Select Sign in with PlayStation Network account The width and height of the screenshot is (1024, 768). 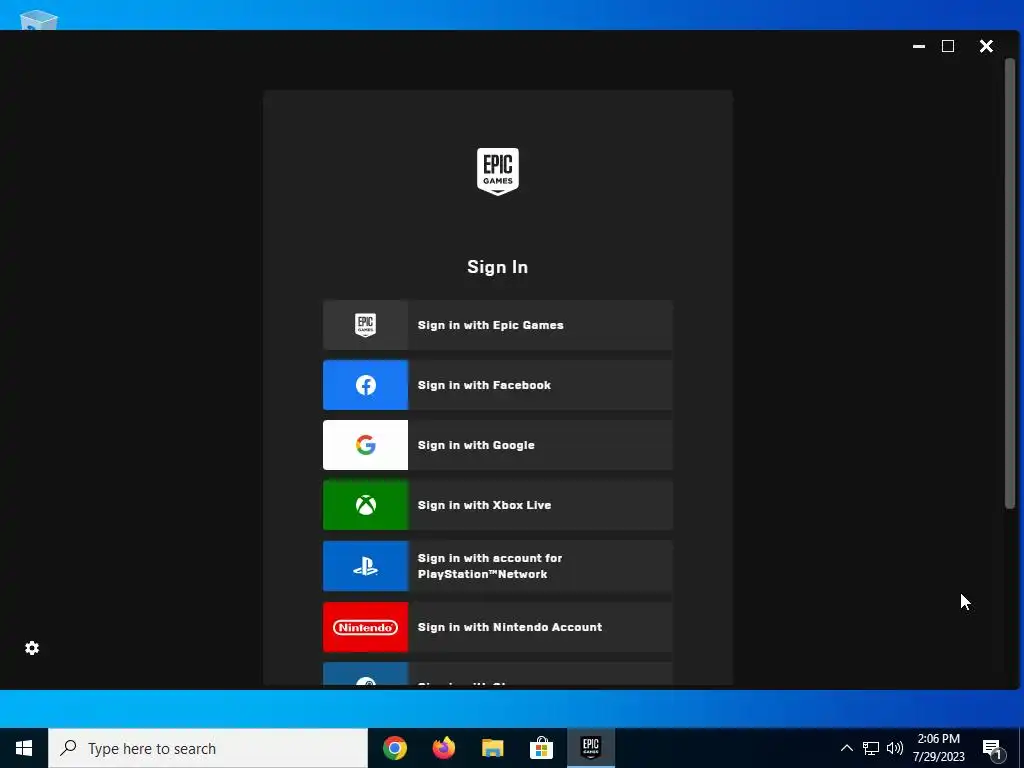(x=498, y=566)
